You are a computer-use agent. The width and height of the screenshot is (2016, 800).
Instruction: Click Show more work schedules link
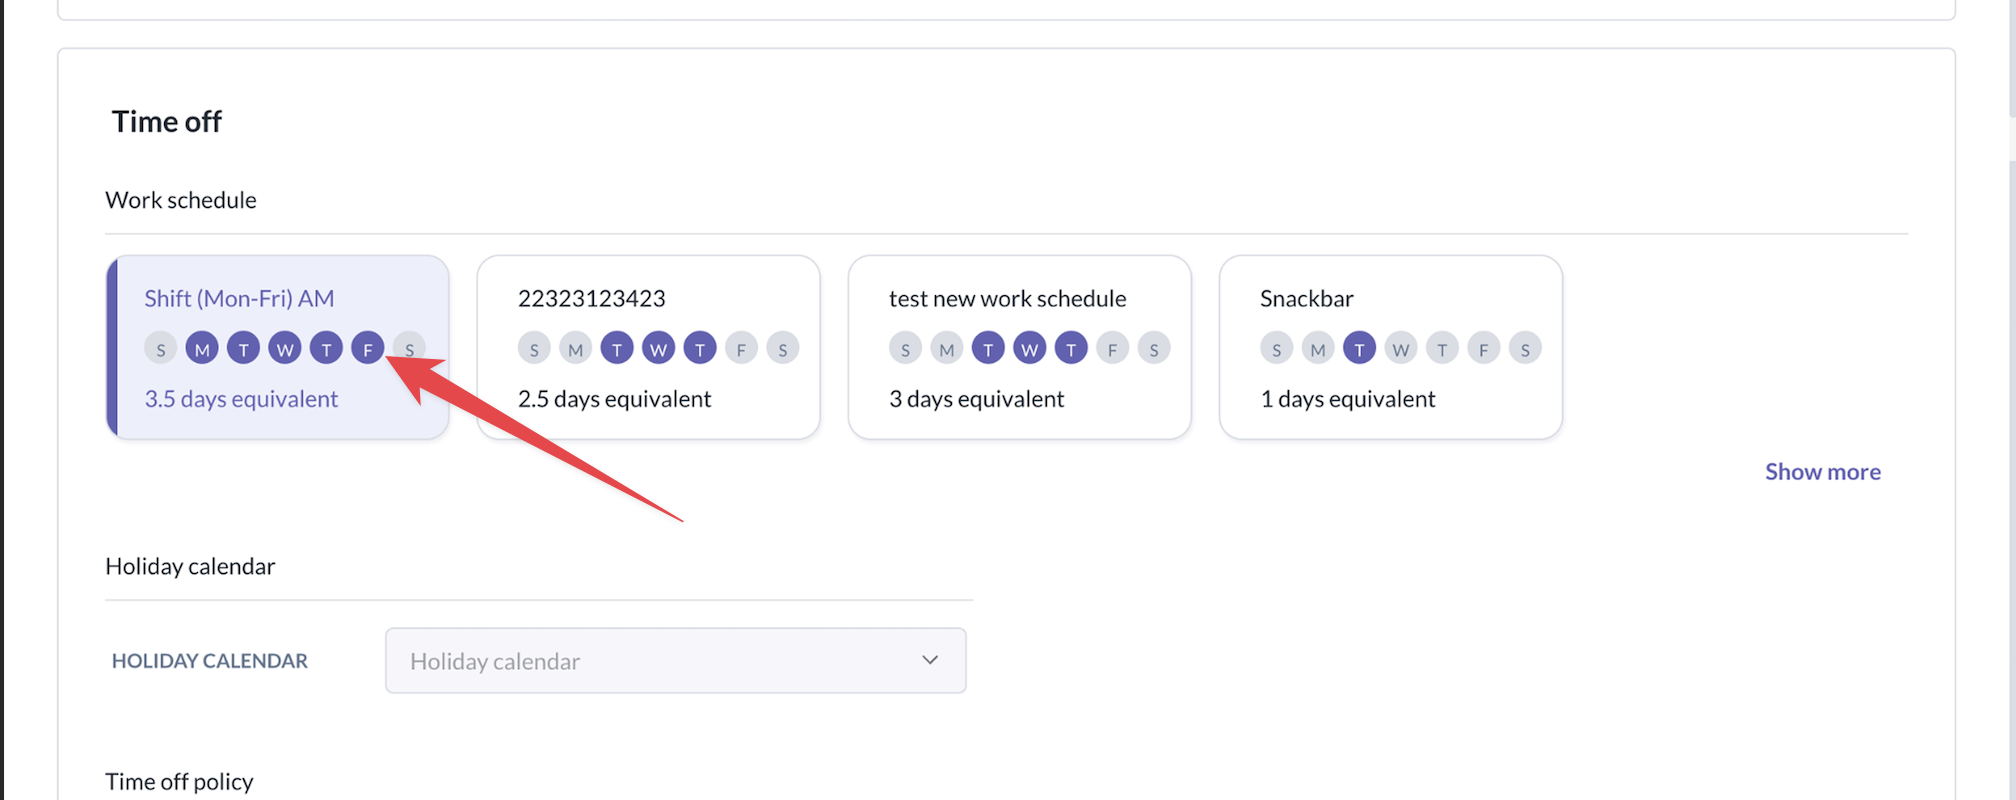[1822, 472]
